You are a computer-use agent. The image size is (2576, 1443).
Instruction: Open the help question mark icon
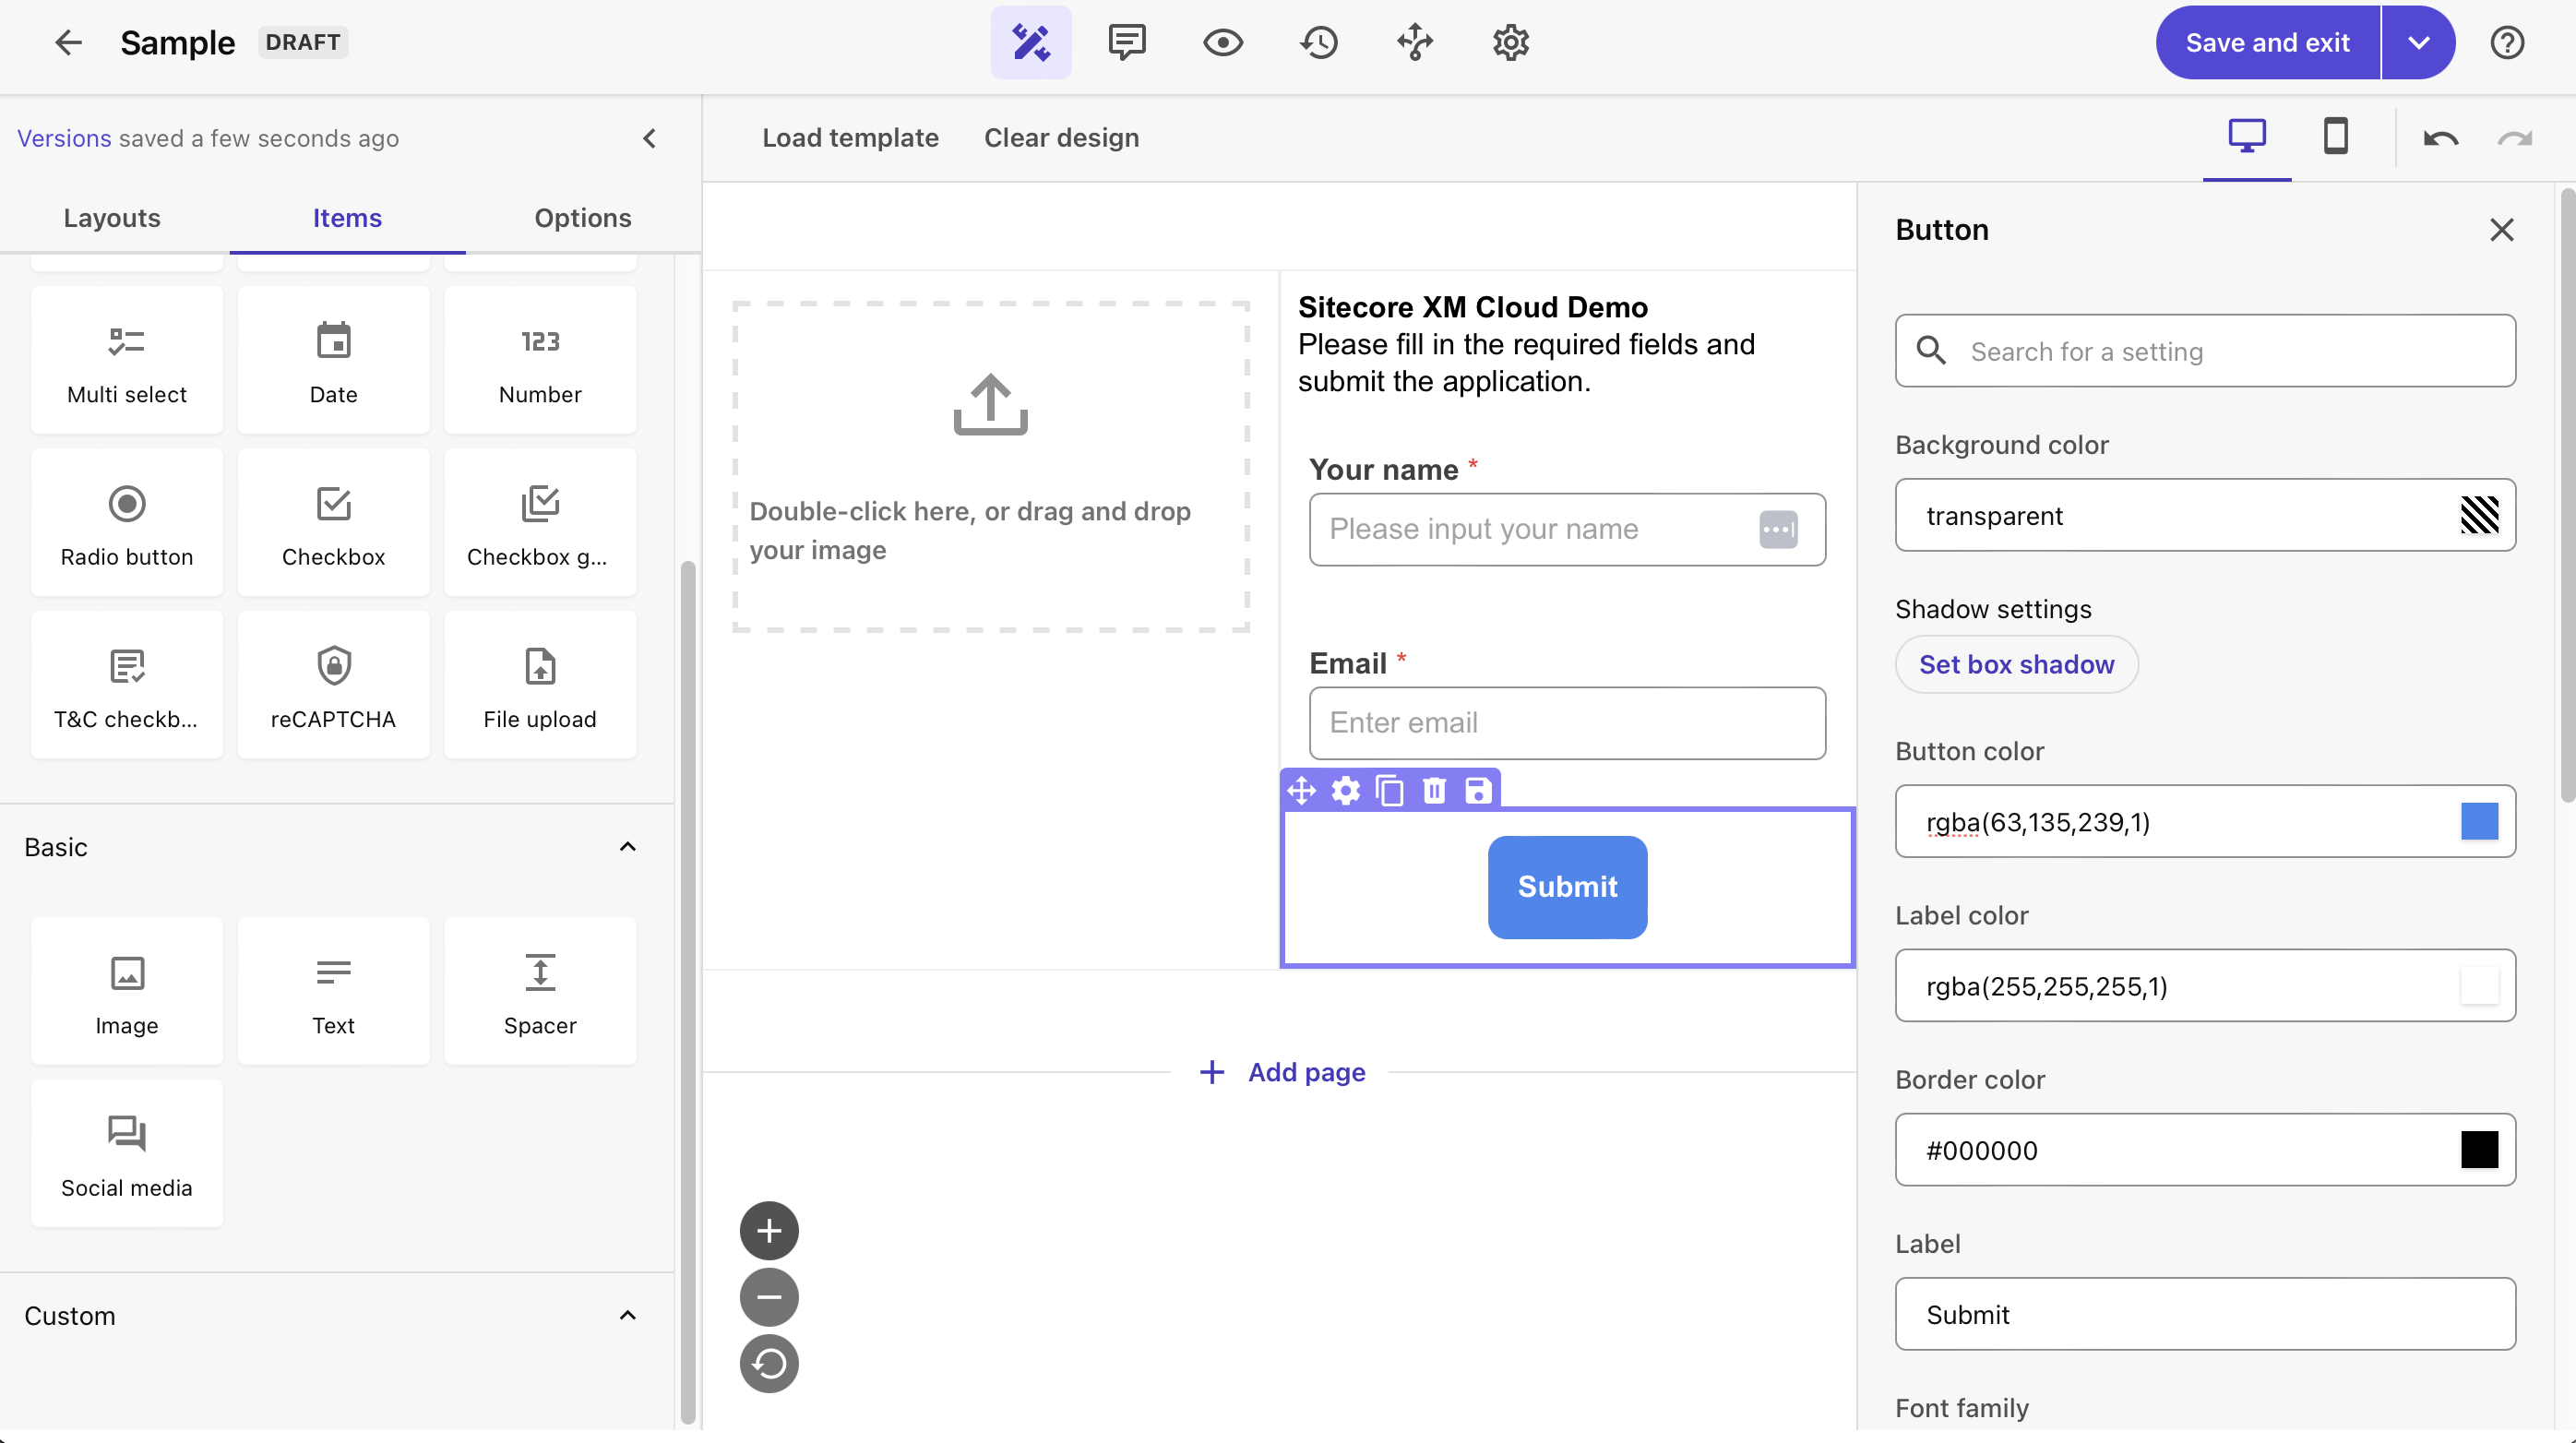[2507, 42]
